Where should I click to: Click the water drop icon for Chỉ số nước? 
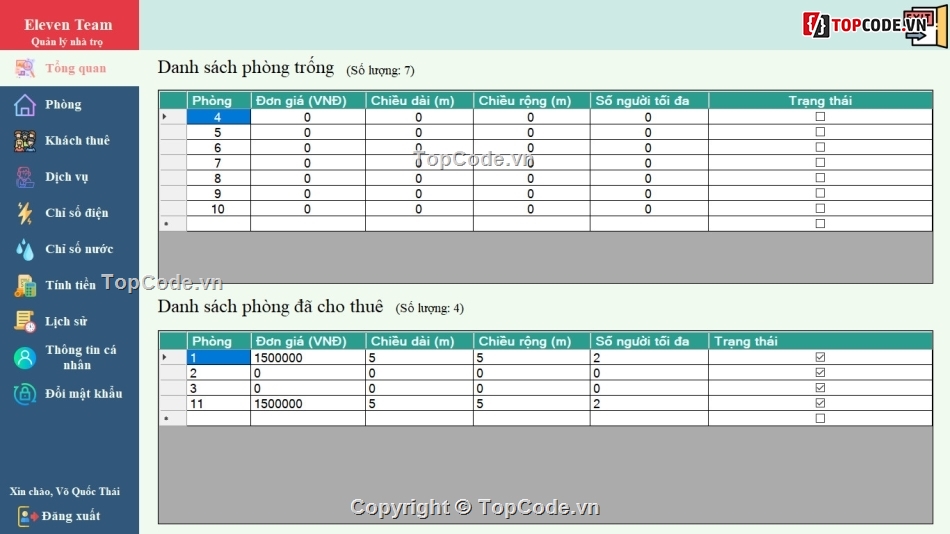tap(25, 249)
